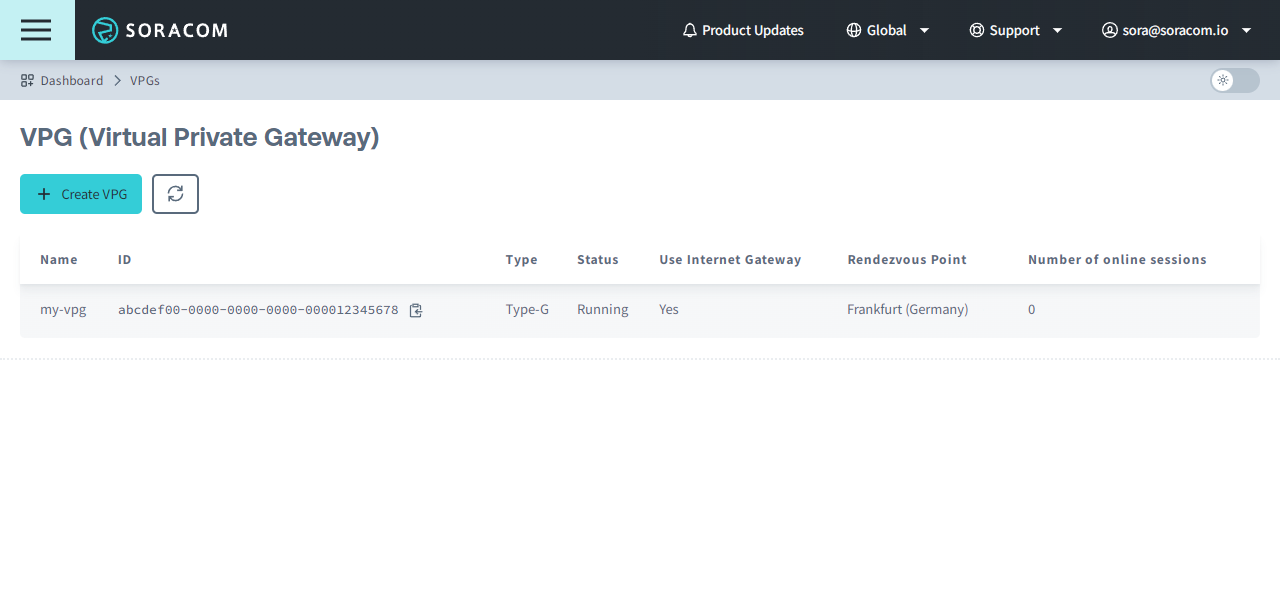
Task: Click the Running status of my-vpg
Action: click(602, 309)
